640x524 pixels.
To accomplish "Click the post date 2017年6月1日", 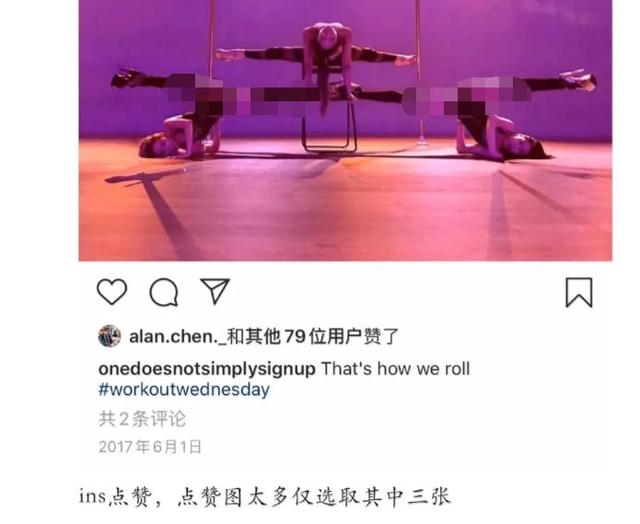I will 150,446.
